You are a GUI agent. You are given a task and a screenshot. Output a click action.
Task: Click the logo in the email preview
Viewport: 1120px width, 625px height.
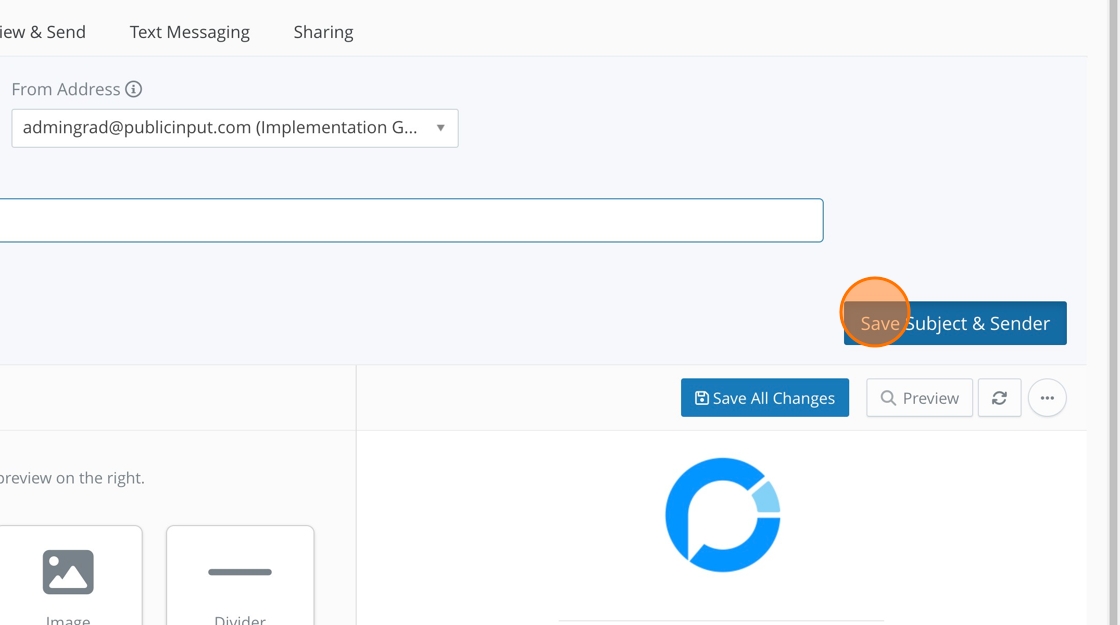(x=722, y=515)
